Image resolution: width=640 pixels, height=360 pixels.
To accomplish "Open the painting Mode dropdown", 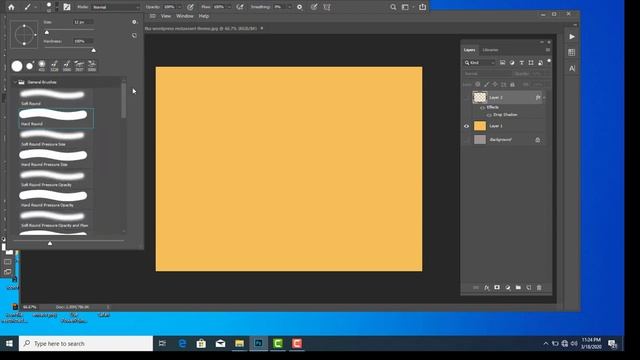I will point(116,7).
